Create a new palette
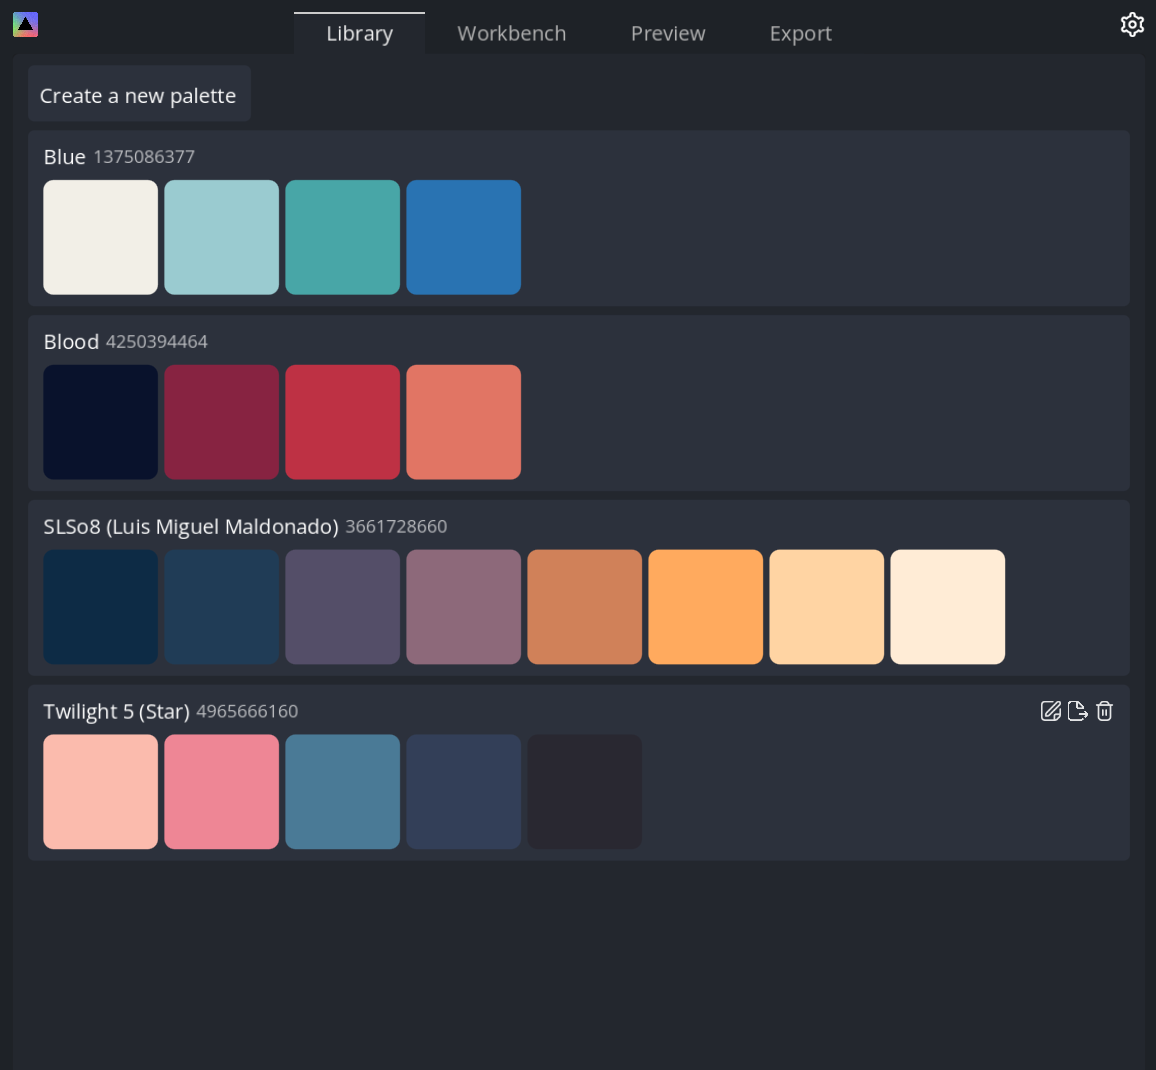The width and height of the screenshot is (1156, 1070). (139, 93)
